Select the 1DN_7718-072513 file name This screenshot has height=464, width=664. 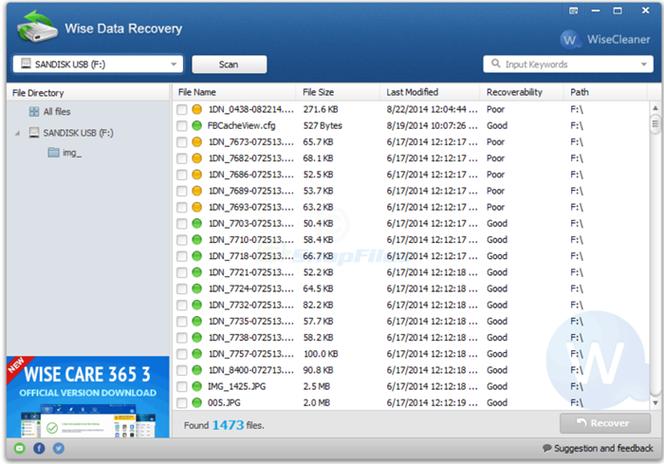[250, 256]
